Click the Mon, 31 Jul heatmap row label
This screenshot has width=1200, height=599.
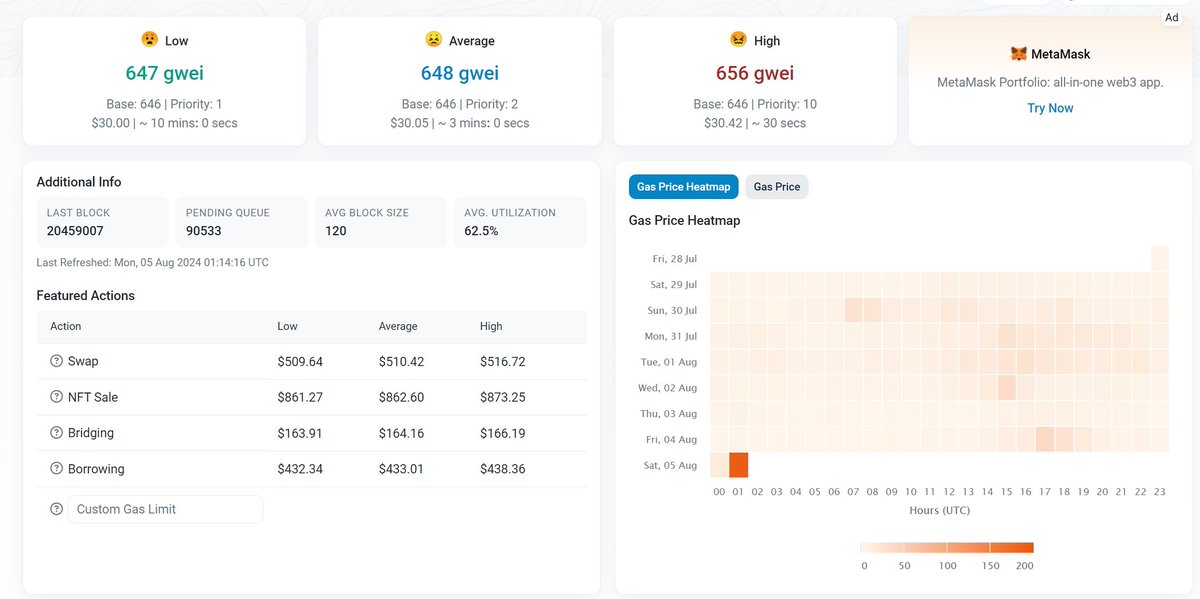click(671, 337)
